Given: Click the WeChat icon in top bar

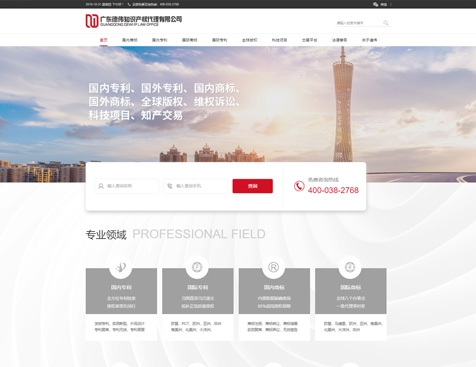Looking at the screenshot, I should pyautogui.click(x=376, y=4).
